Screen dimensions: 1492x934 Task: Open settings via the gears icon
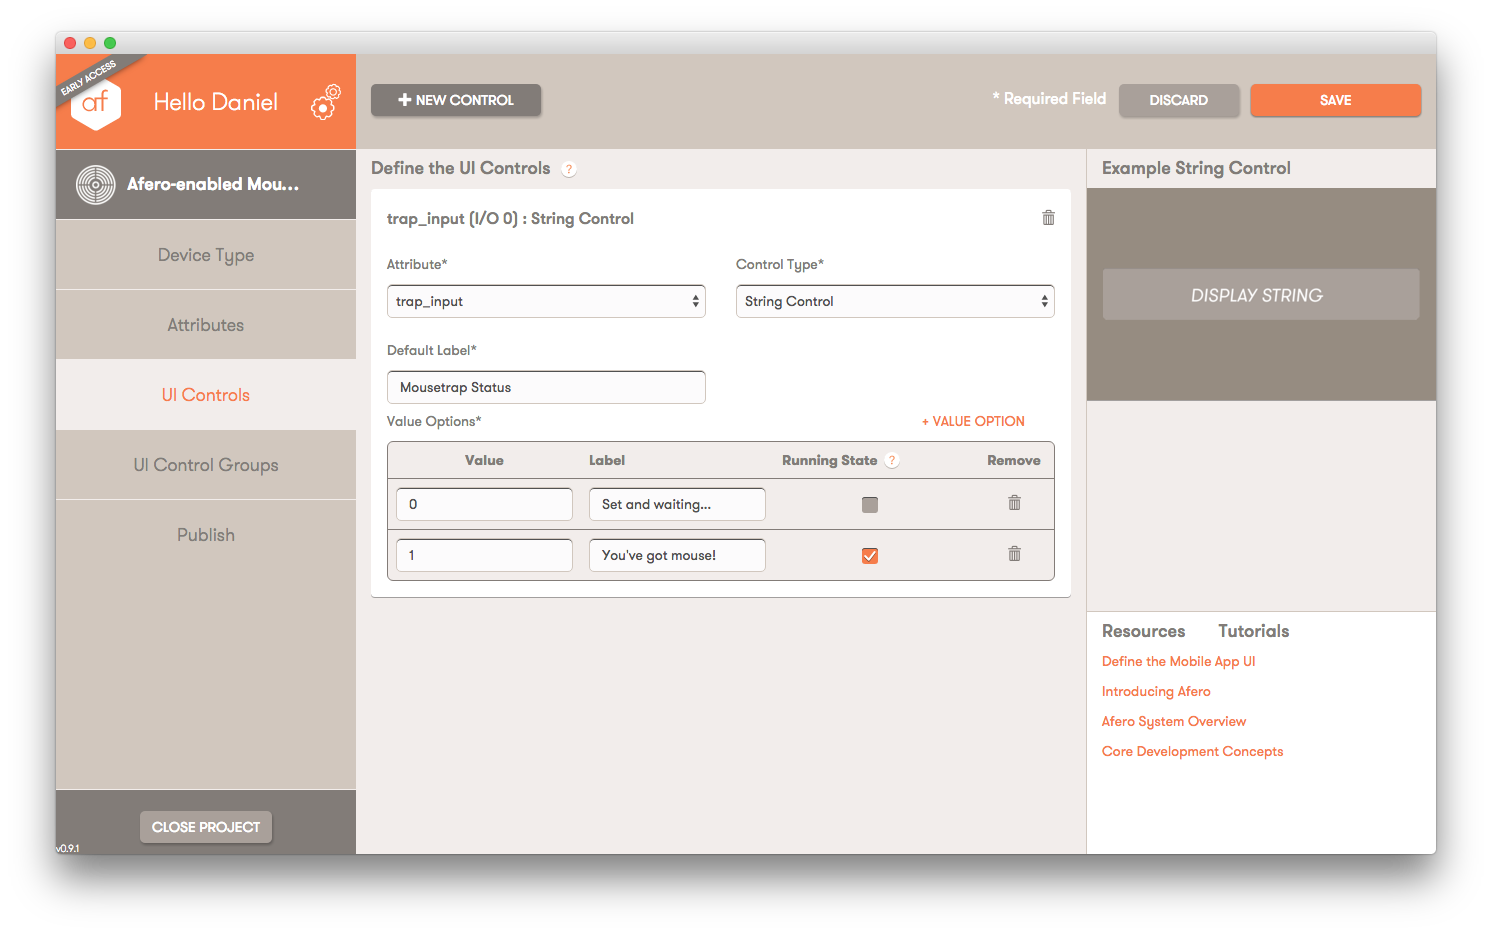point(325,102)
